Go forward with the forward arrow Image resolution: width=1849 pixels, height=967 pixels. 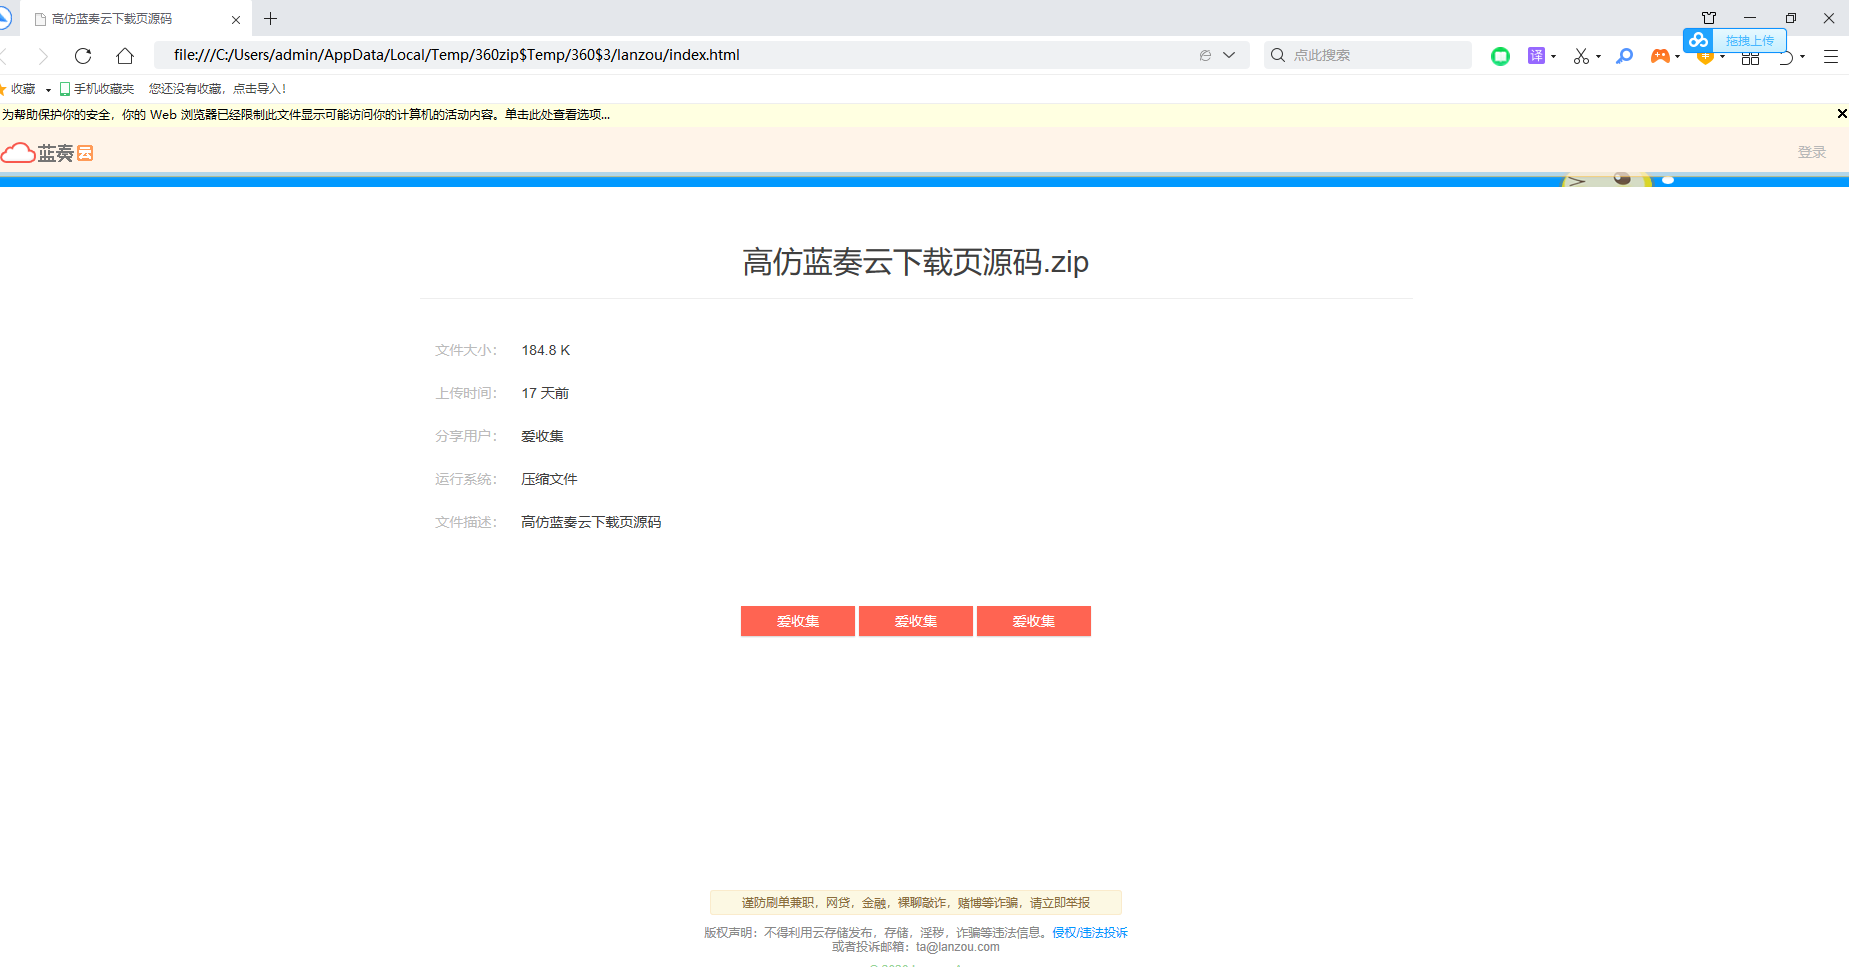(42, 56)
